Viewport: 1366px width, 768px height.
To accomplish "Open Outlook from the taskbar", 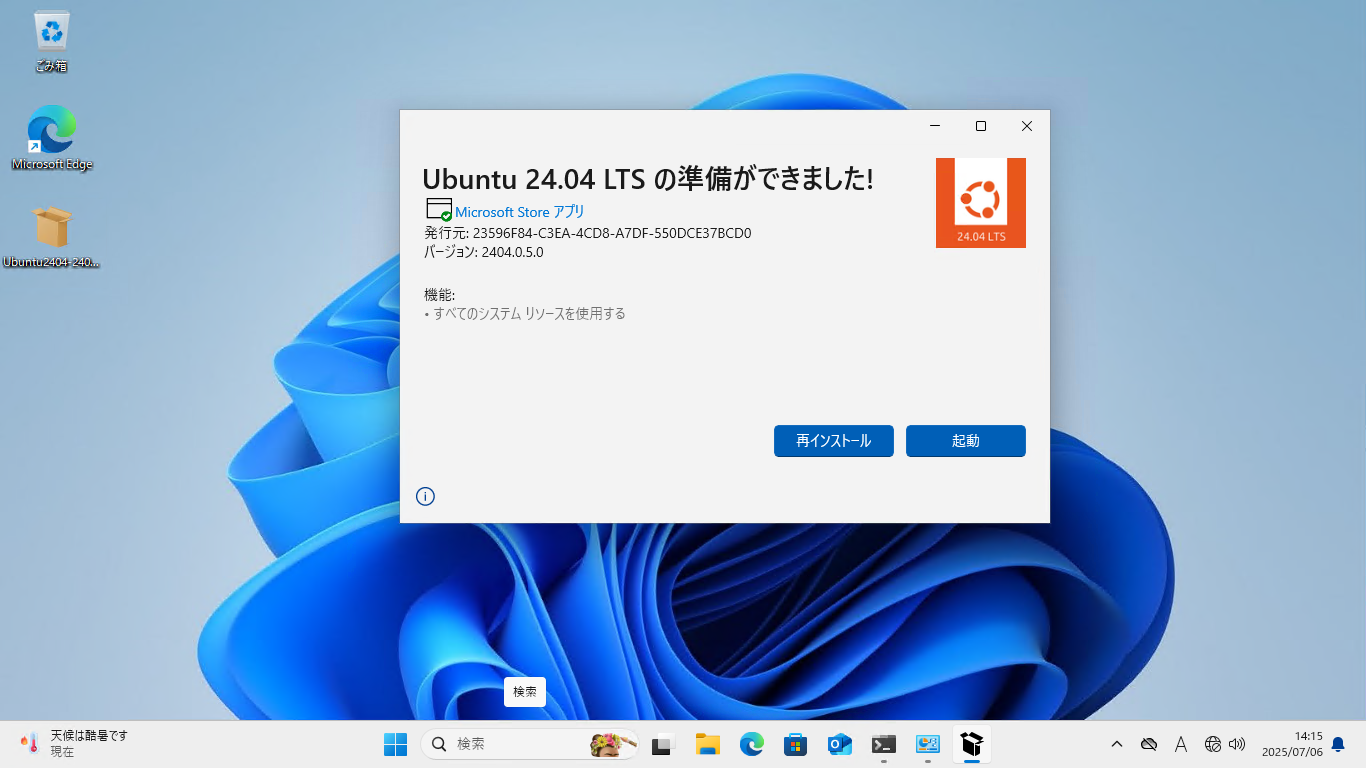I will point(840,744).
